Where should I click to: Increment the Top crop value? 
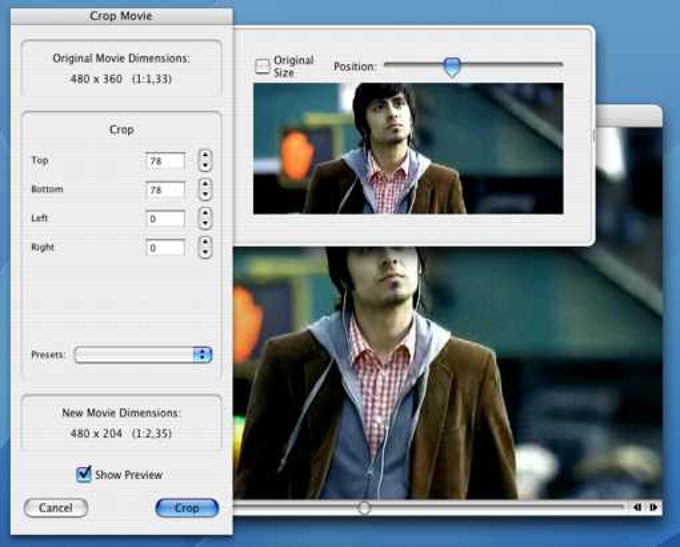pos(205,155)
